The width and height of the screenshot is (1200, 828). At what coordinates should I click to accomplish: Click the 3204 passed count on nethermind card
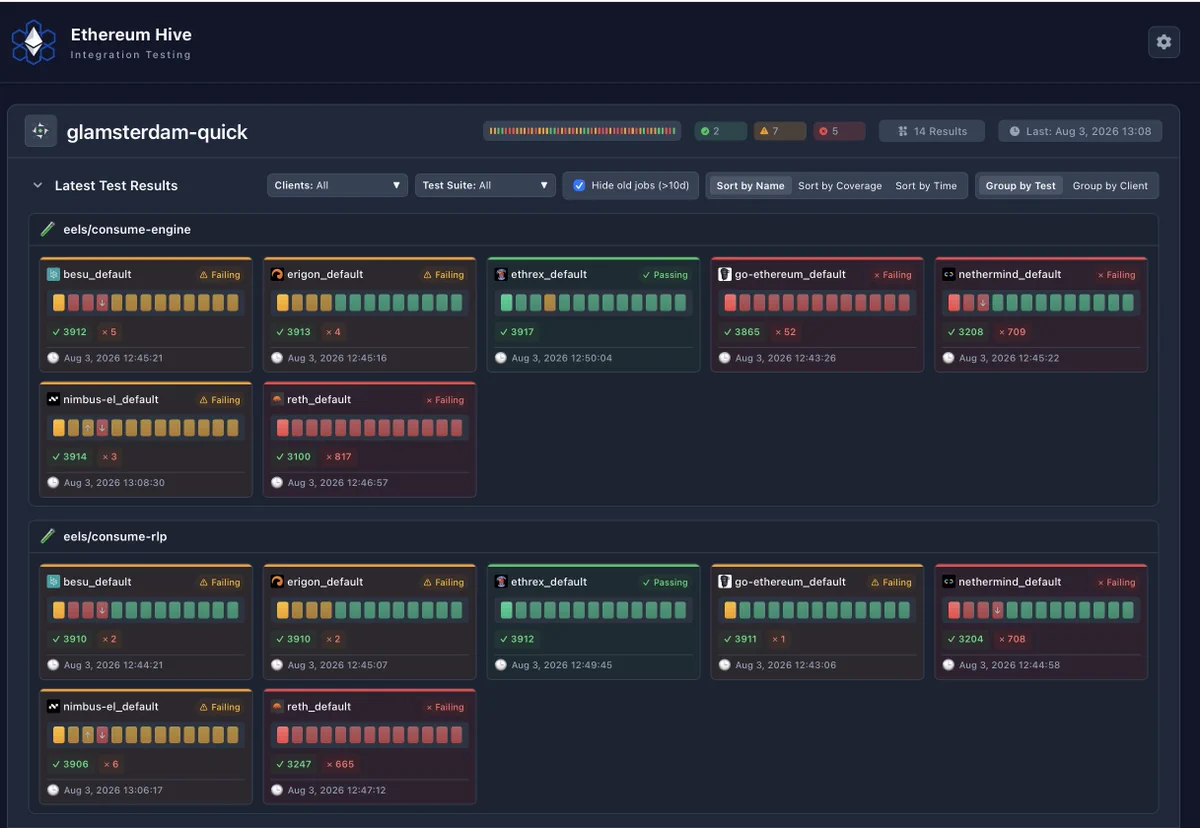[x=965, y=639]
